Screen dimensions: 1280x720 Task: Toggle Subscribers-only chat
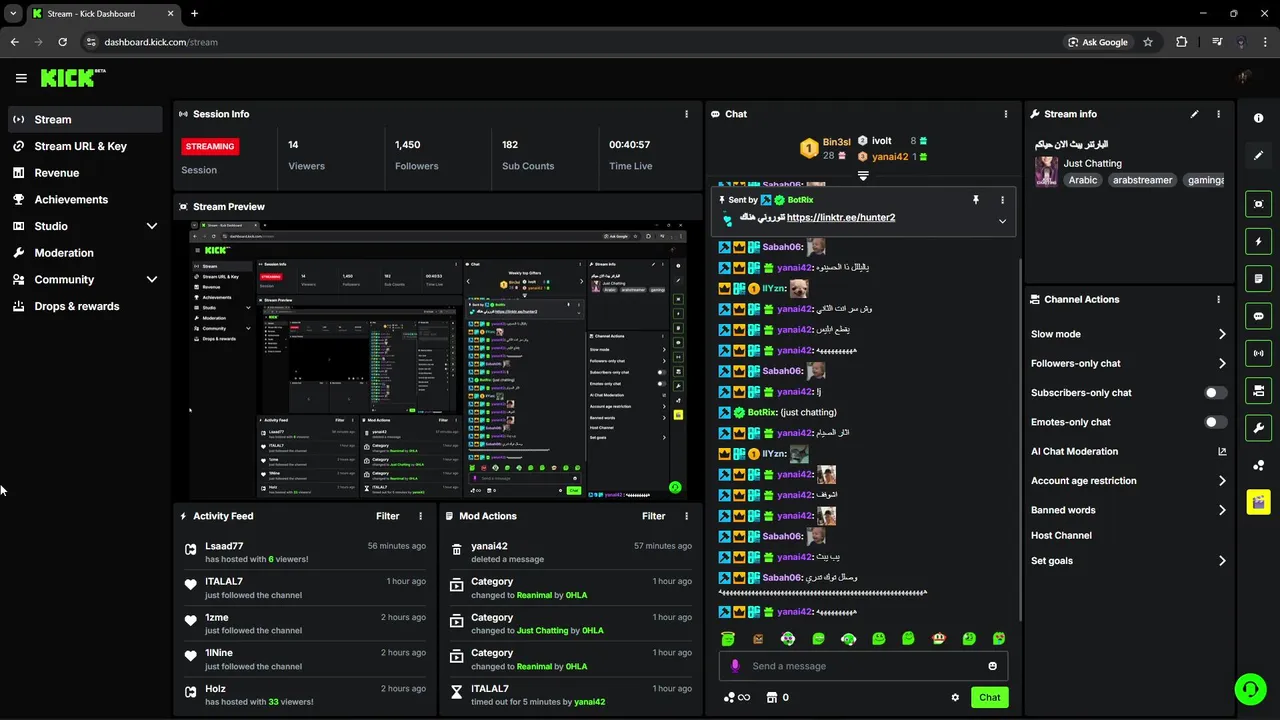pyautogui.click(x=1215, y=393)
